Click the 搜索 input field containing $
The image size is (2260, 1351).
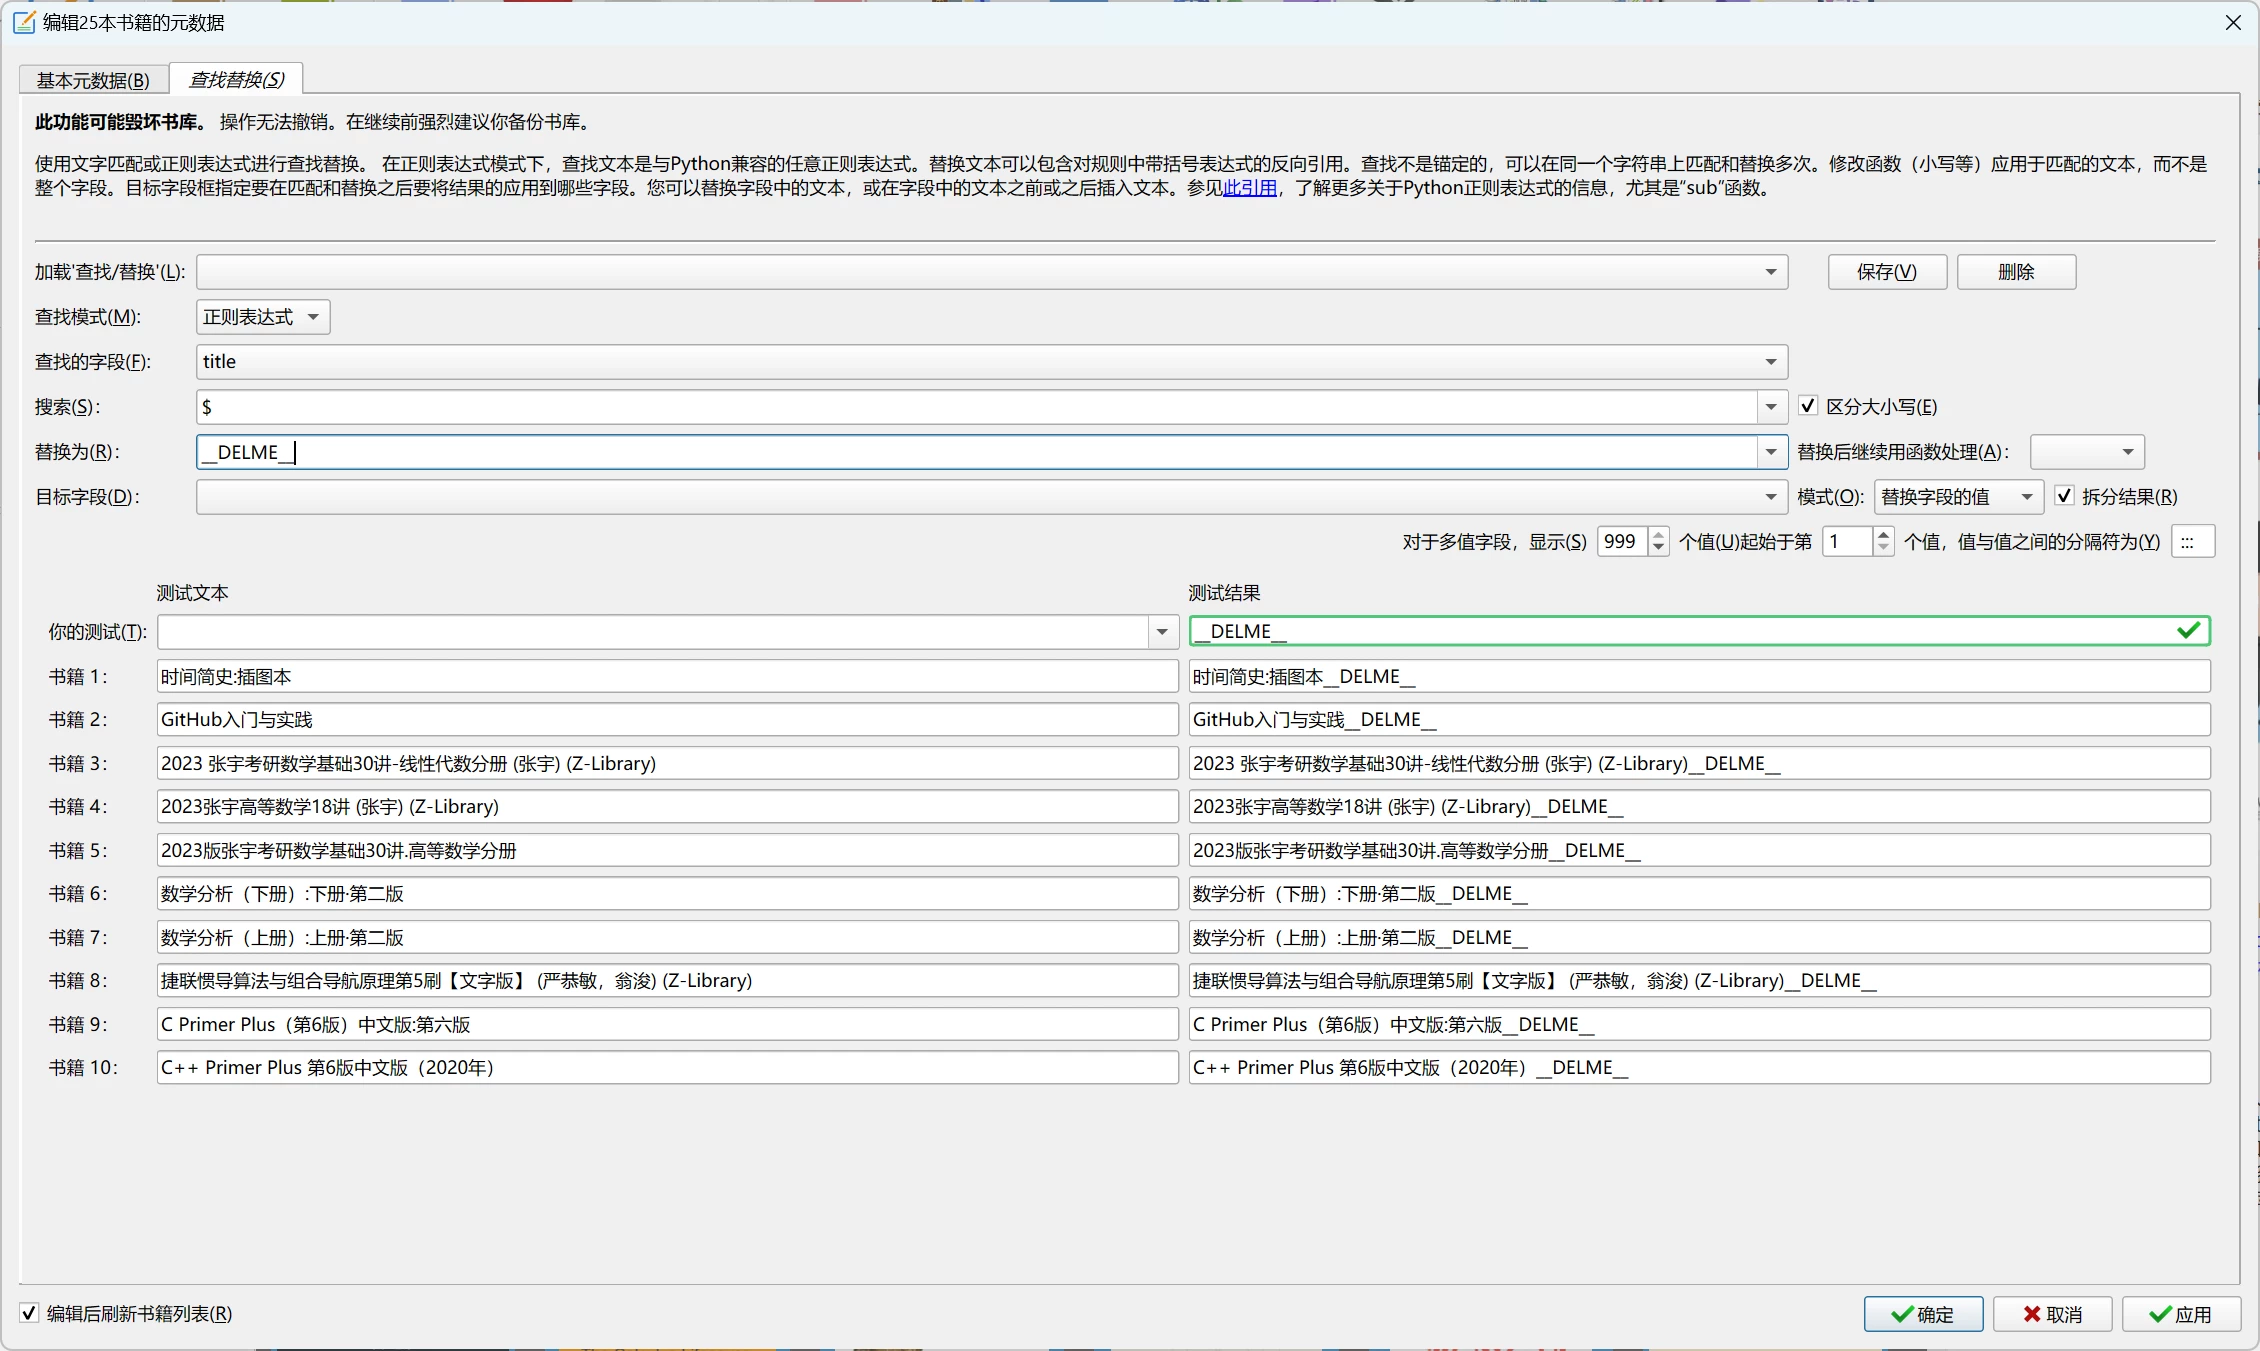pyautogui.click(x=976, y=407)
